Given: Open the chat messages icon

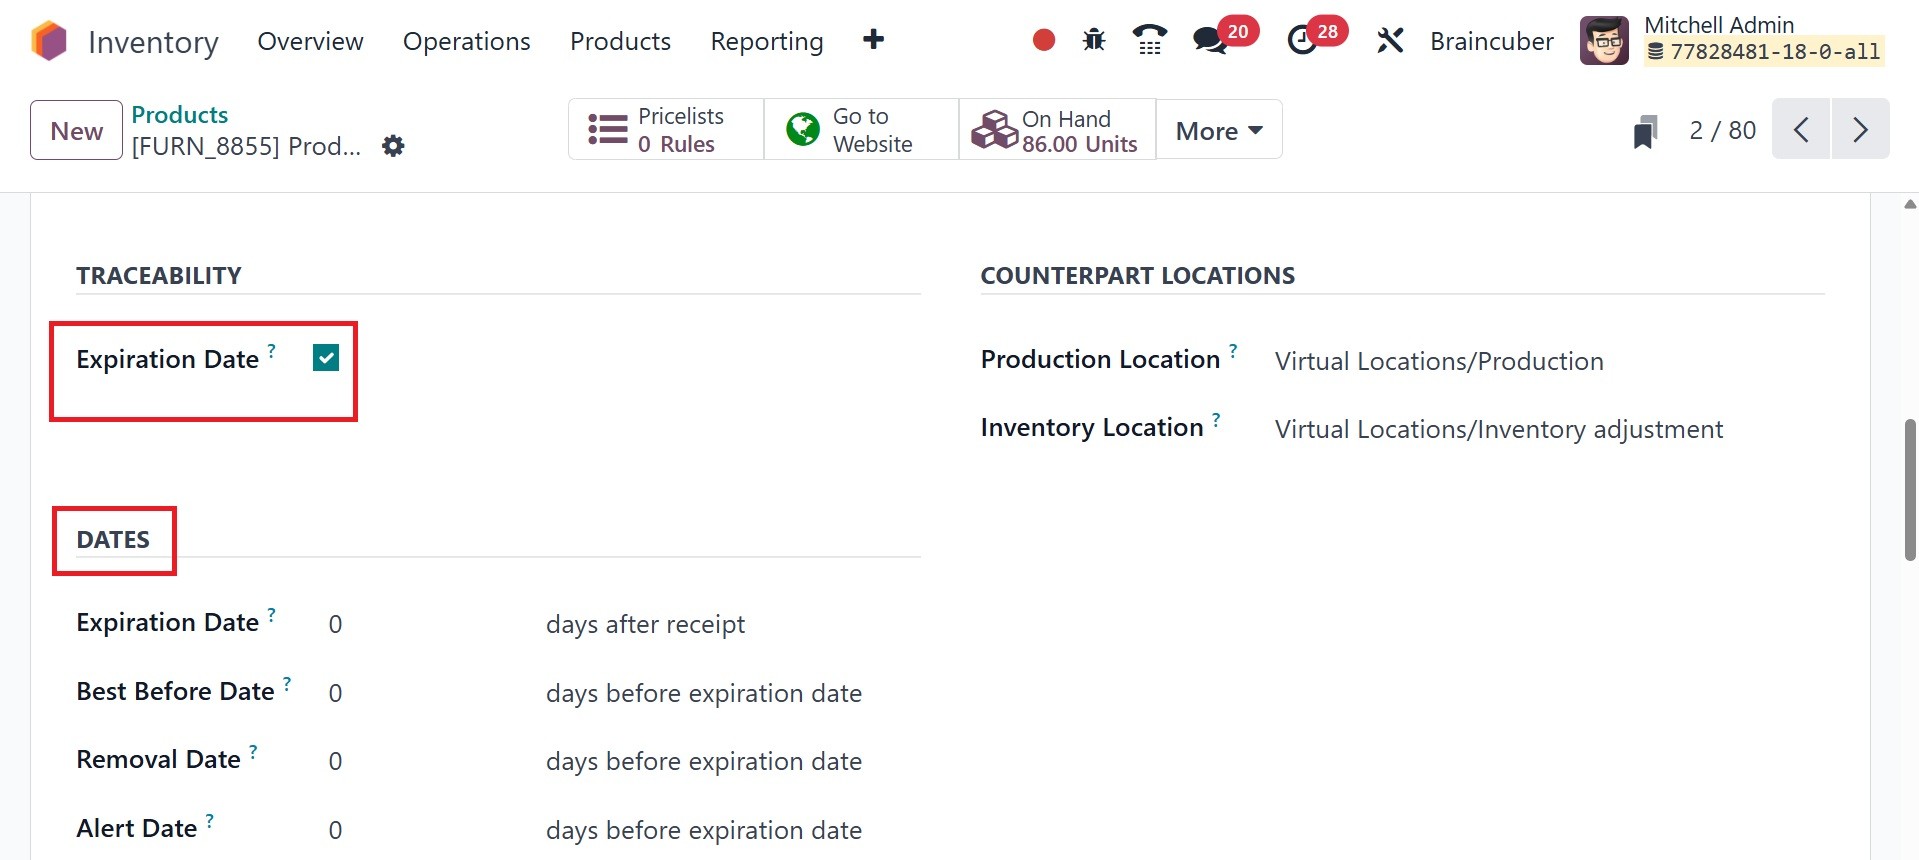Looking at the screenshot, I should click(x=1210, y=40).
